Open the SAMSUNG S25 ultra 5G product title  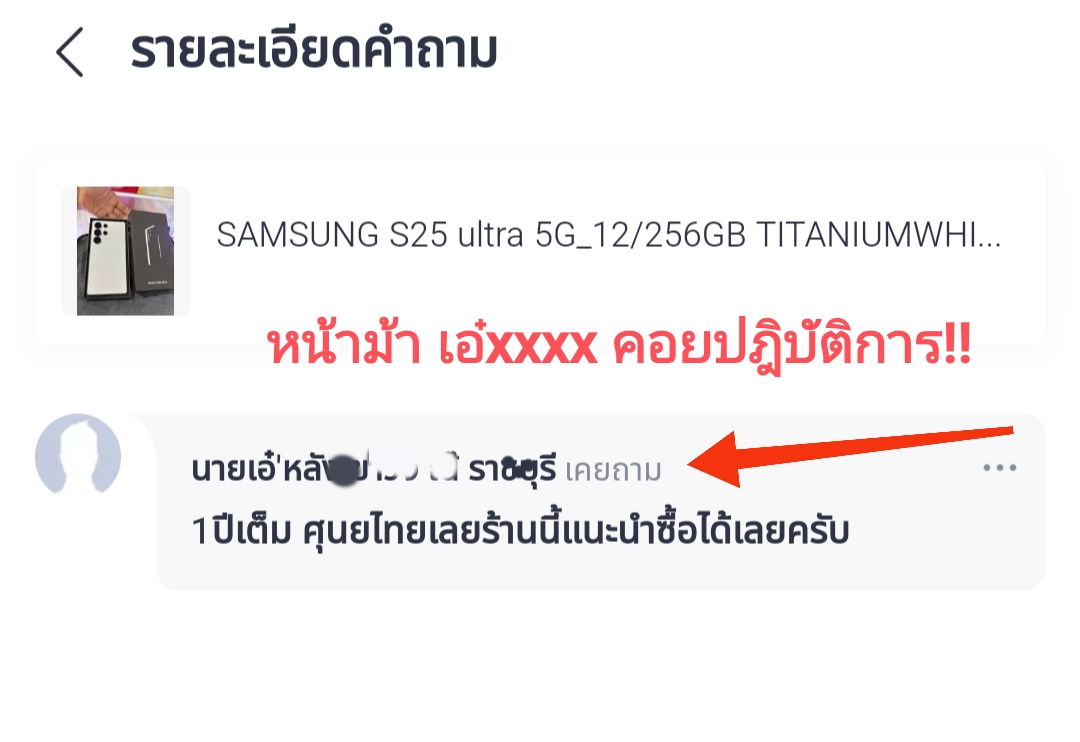(x=609, y=236)
